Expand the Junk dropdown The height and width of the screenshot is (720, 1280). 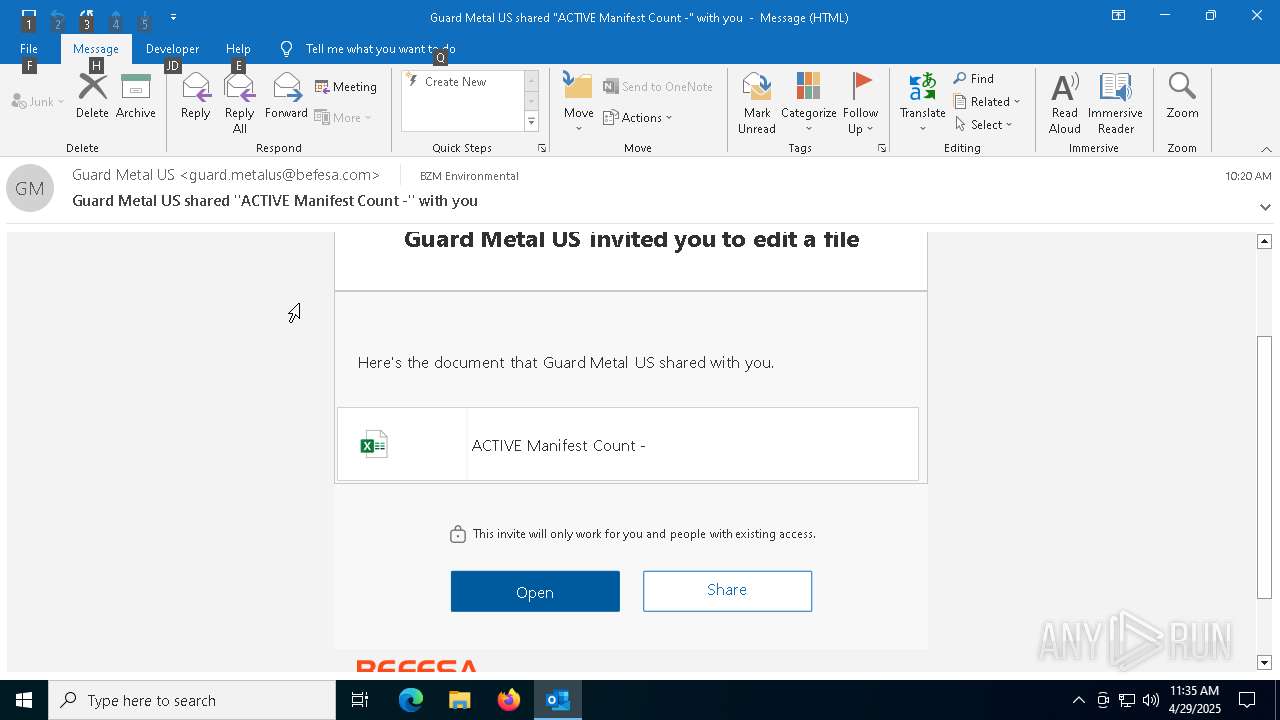pos(38,101)
